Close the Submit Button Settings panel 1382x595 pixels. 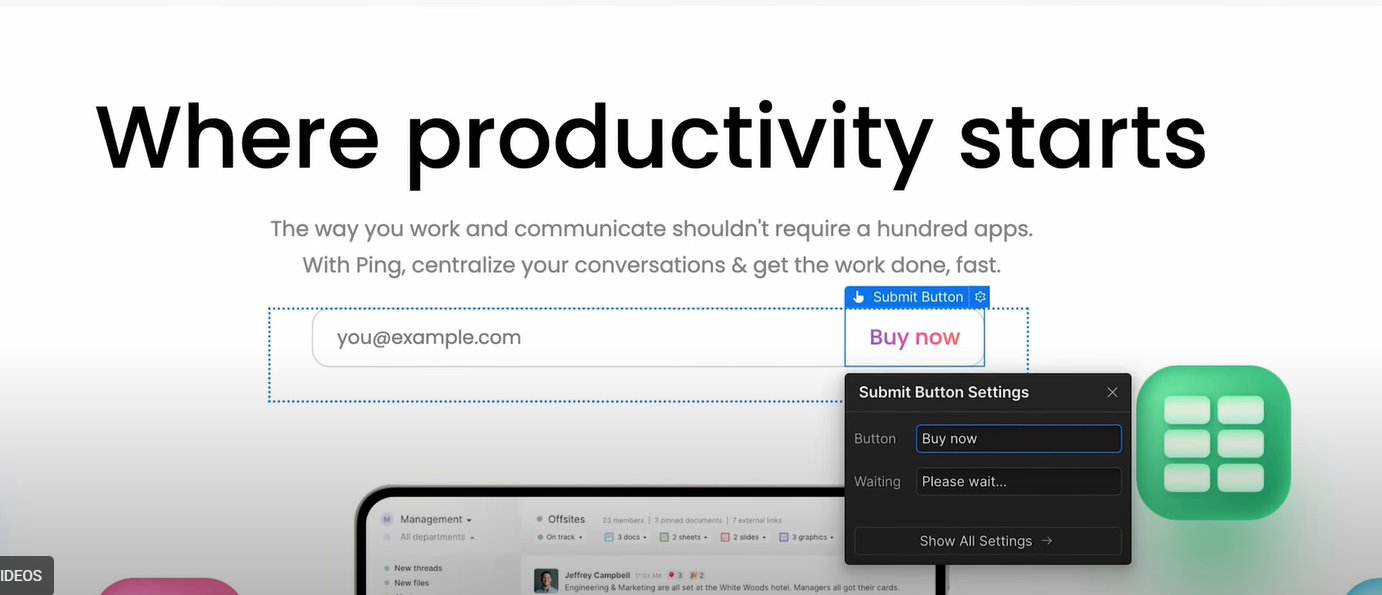(x=1112, y=392)
